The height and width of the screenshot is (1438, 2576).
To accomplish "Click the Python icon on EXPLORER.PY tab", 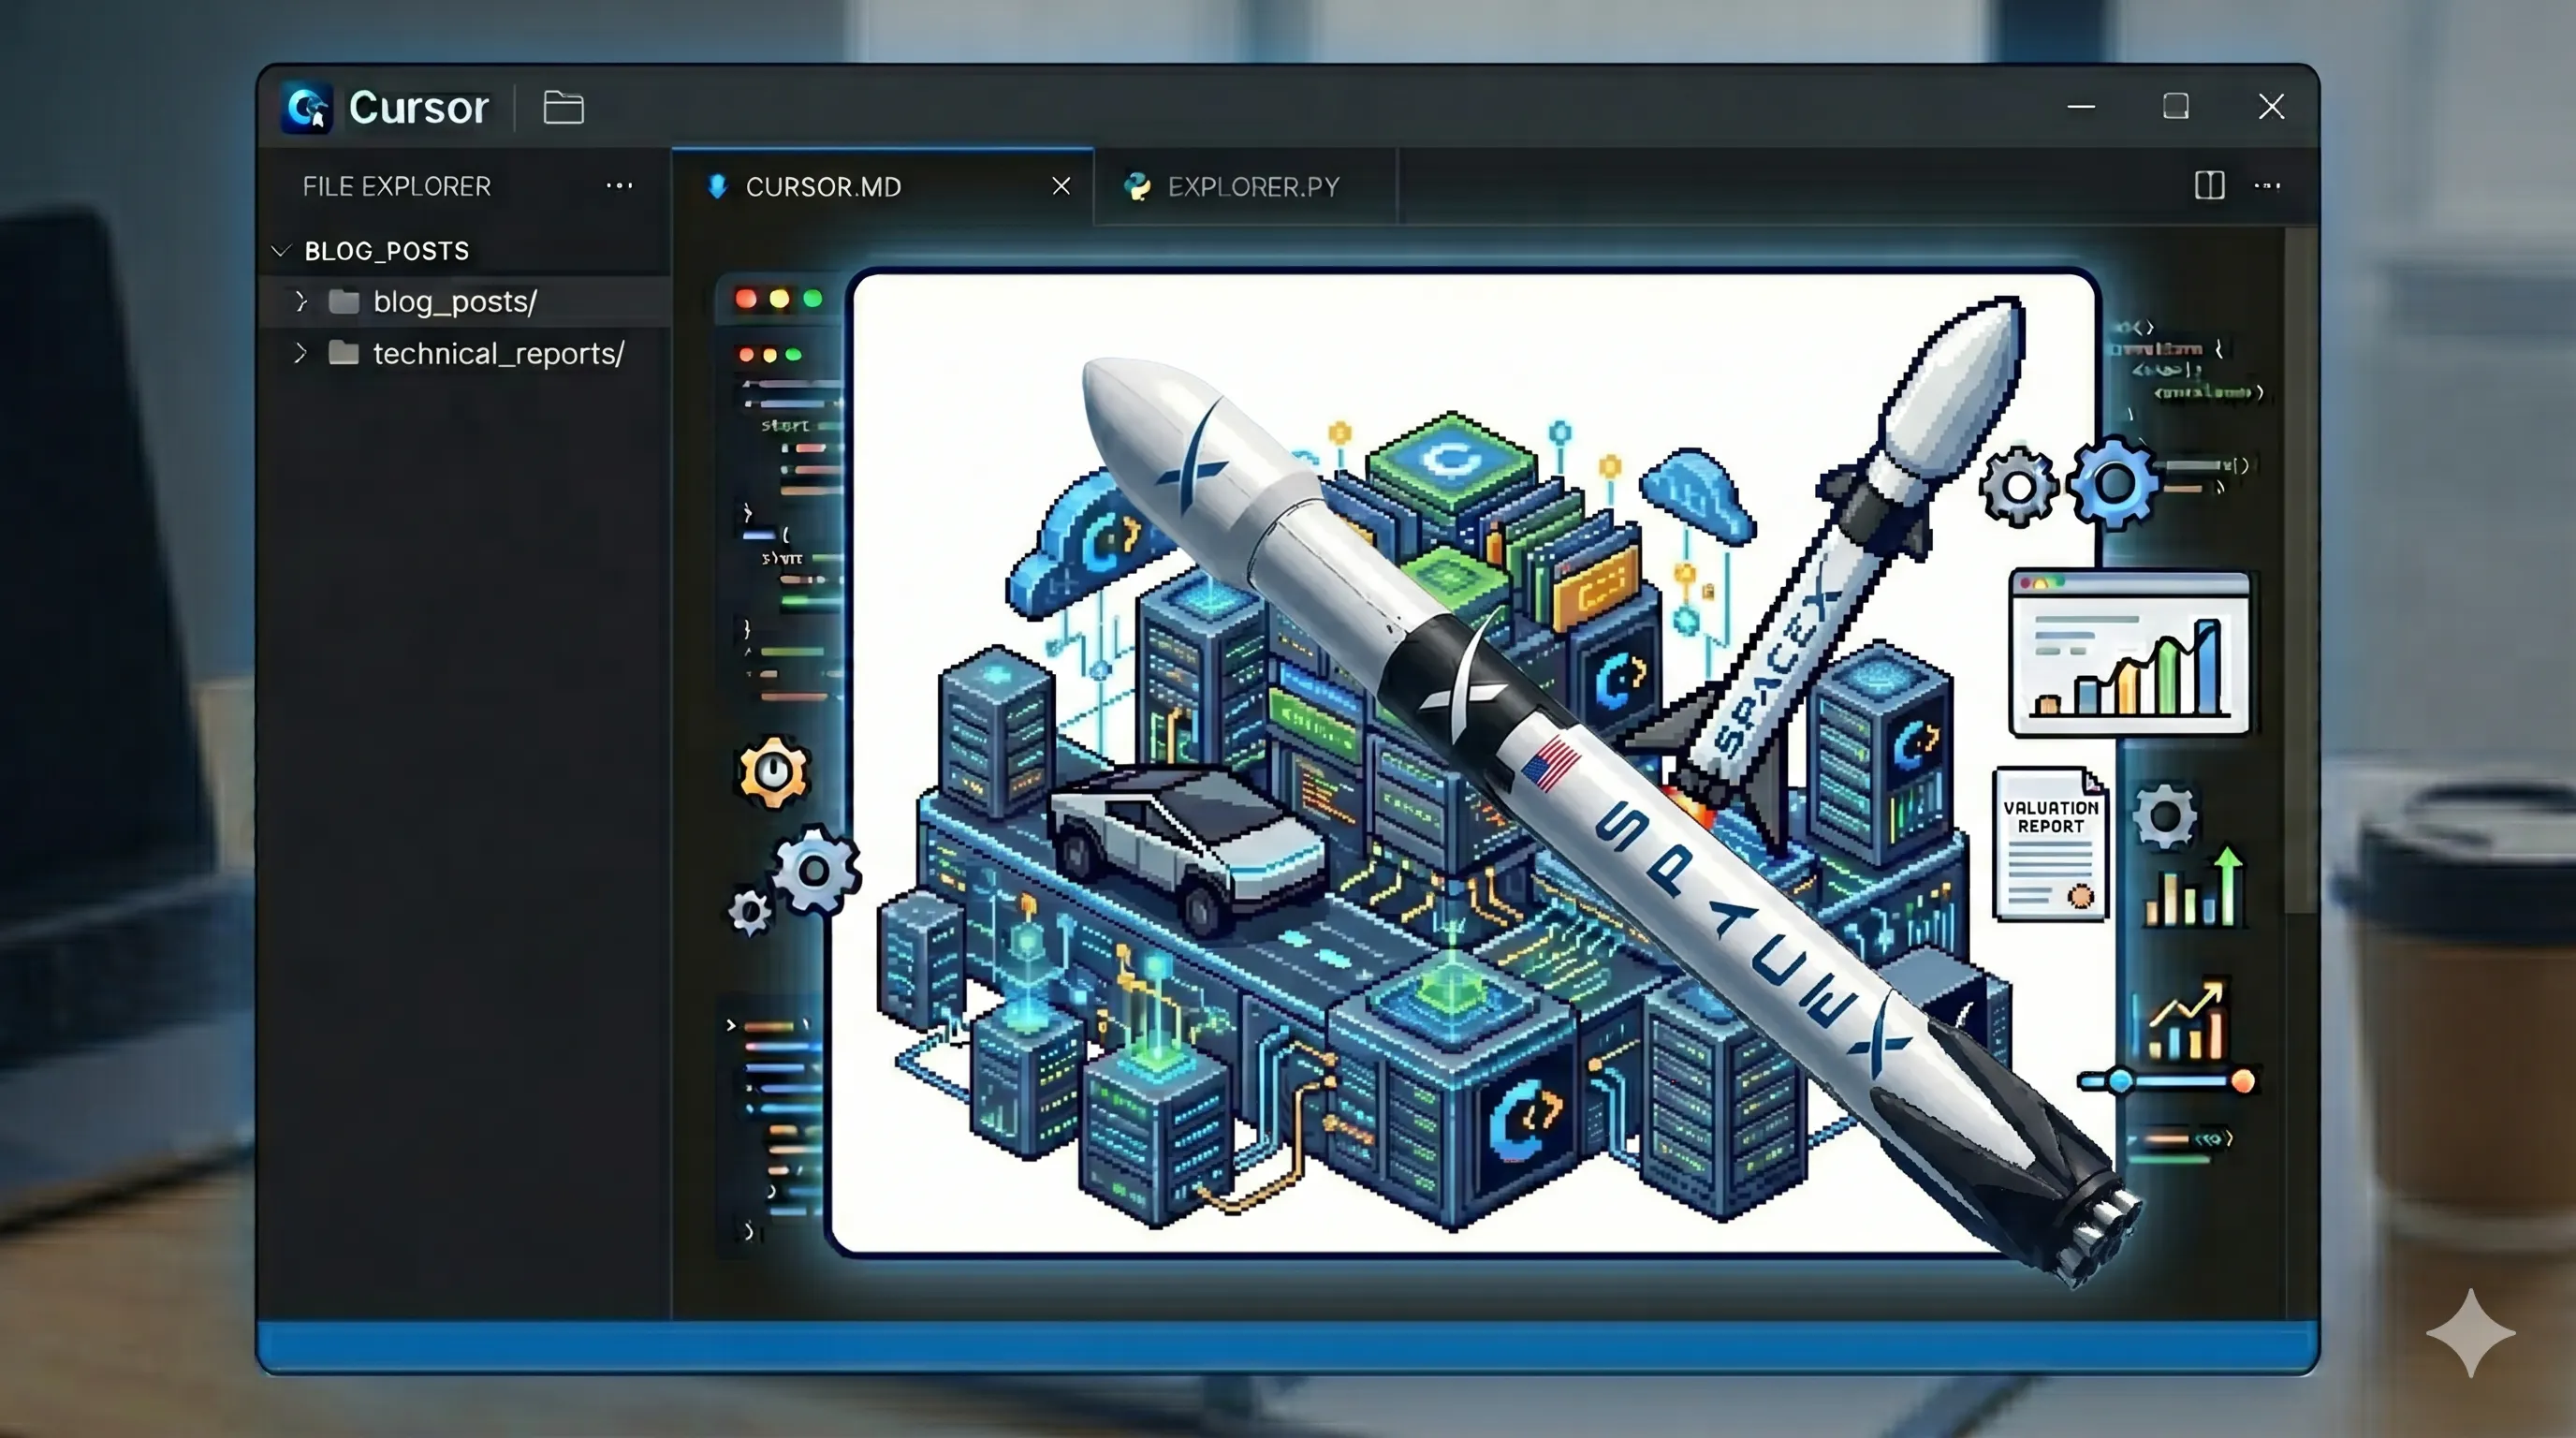I will coord(1137,187).
